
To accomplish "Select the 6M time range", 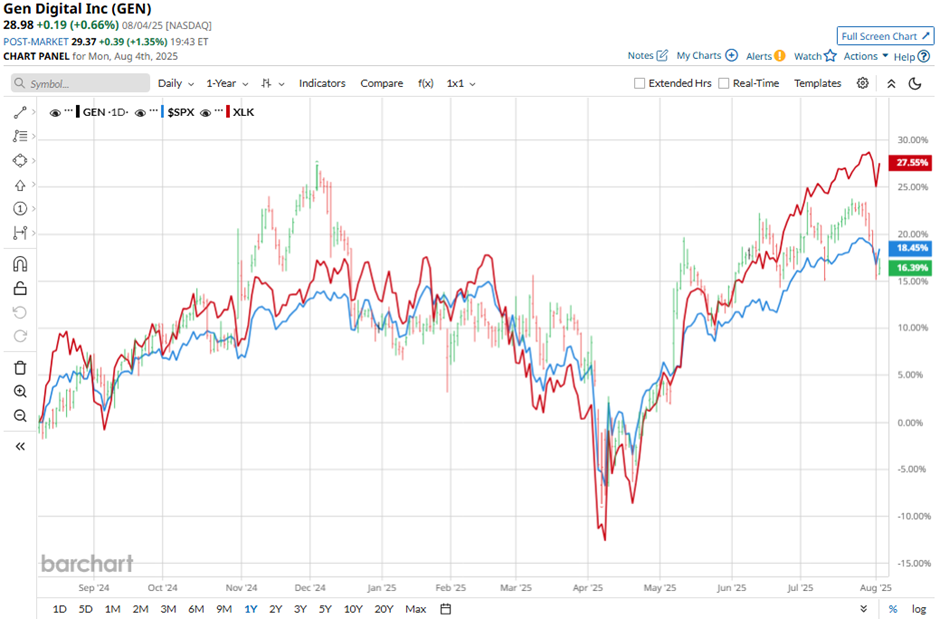I will [196, 609].
